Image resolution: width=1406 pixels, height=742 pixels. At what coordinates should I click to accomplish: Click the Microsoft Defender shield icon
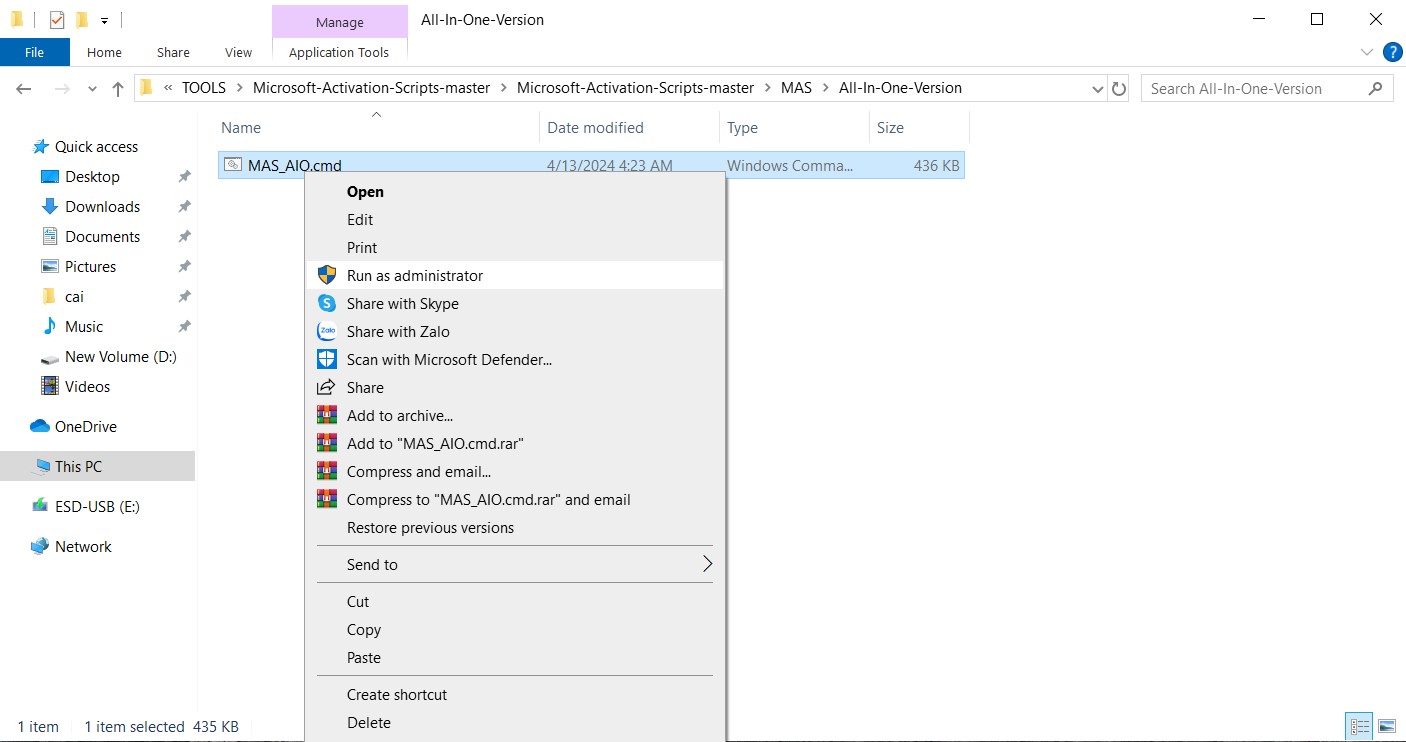pyautogui.click(x=327, y=359)
